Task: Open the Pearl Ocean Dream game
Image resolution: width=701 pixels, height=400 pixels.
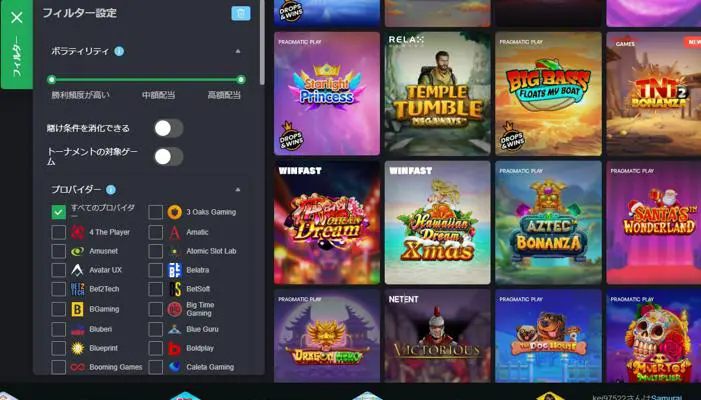Action: [x=327, y=223]
